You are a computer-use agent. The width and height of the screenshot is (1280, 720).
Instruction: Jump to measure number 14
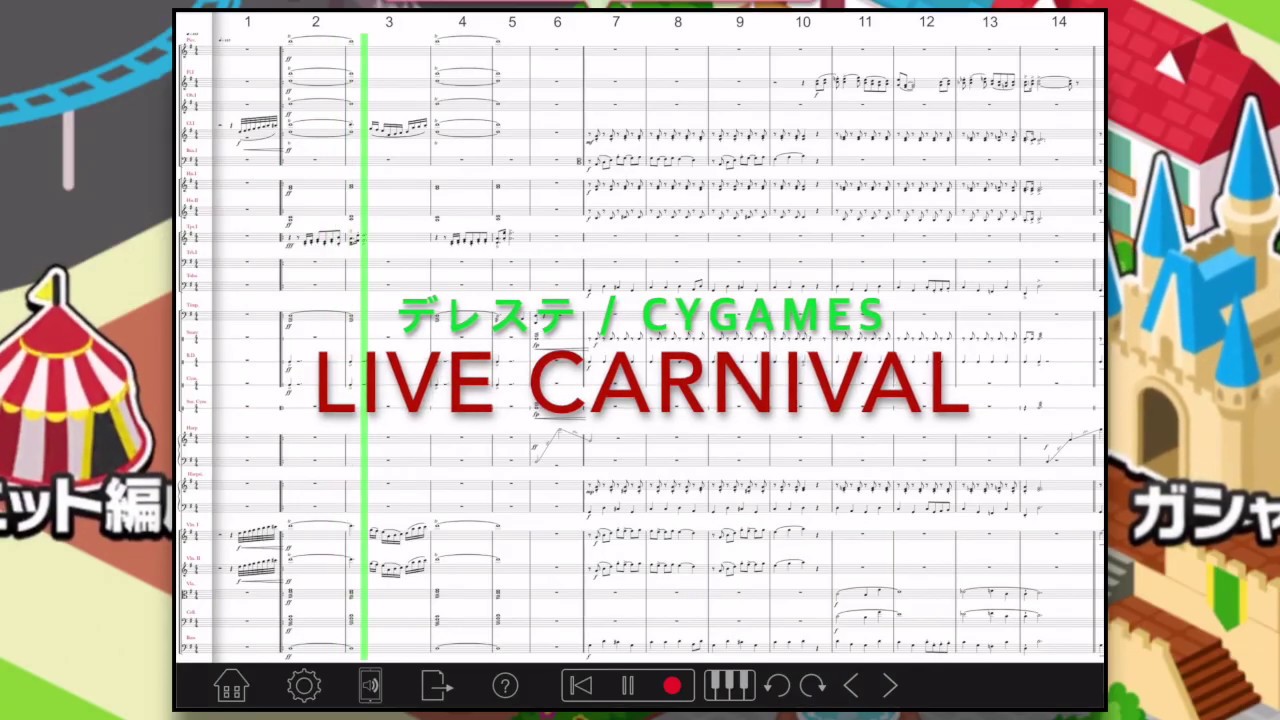tap(1059, 22)
